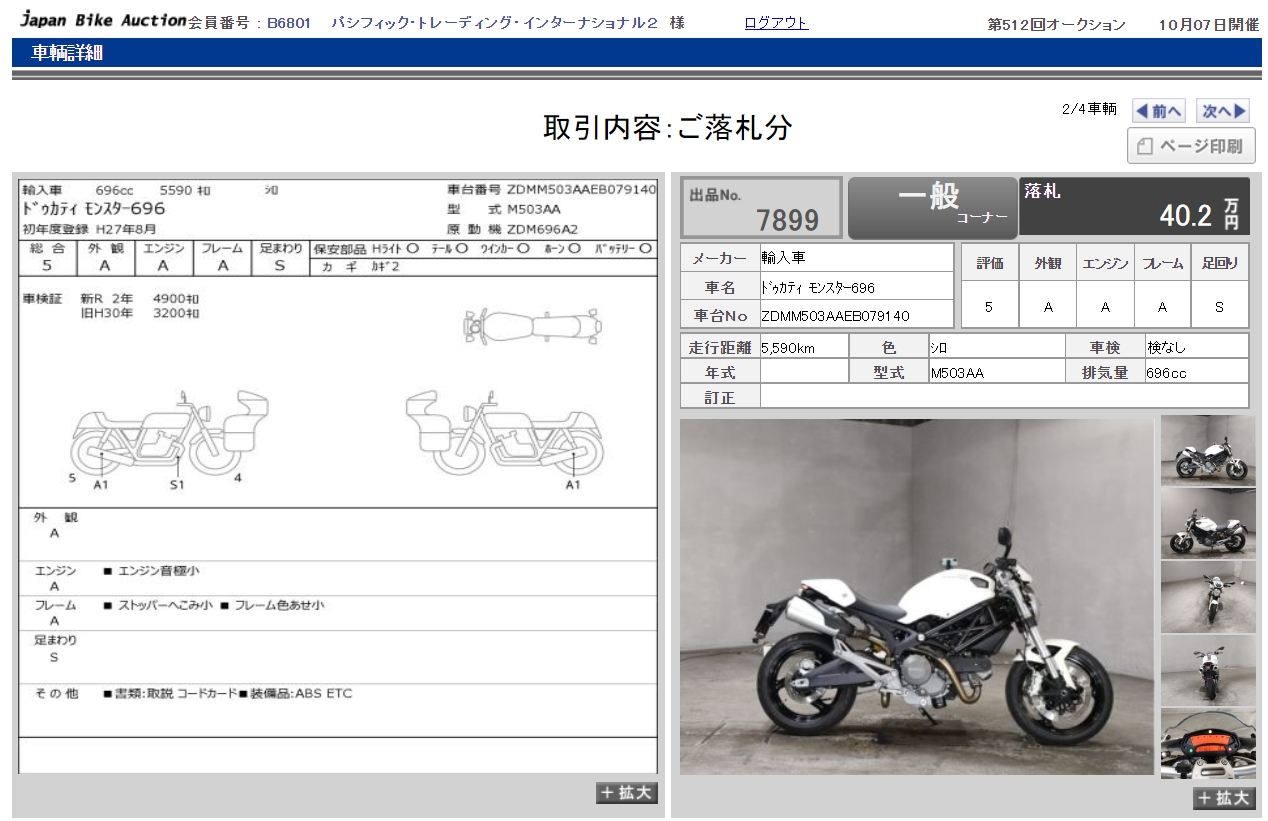Click color value シロ cell

coord(997,347)
